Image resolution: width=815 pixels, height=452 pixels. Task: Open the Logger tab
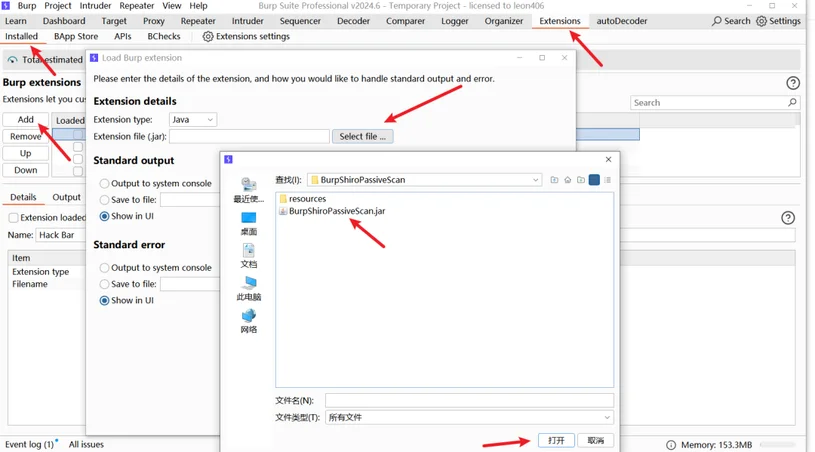tap(455, 21)
